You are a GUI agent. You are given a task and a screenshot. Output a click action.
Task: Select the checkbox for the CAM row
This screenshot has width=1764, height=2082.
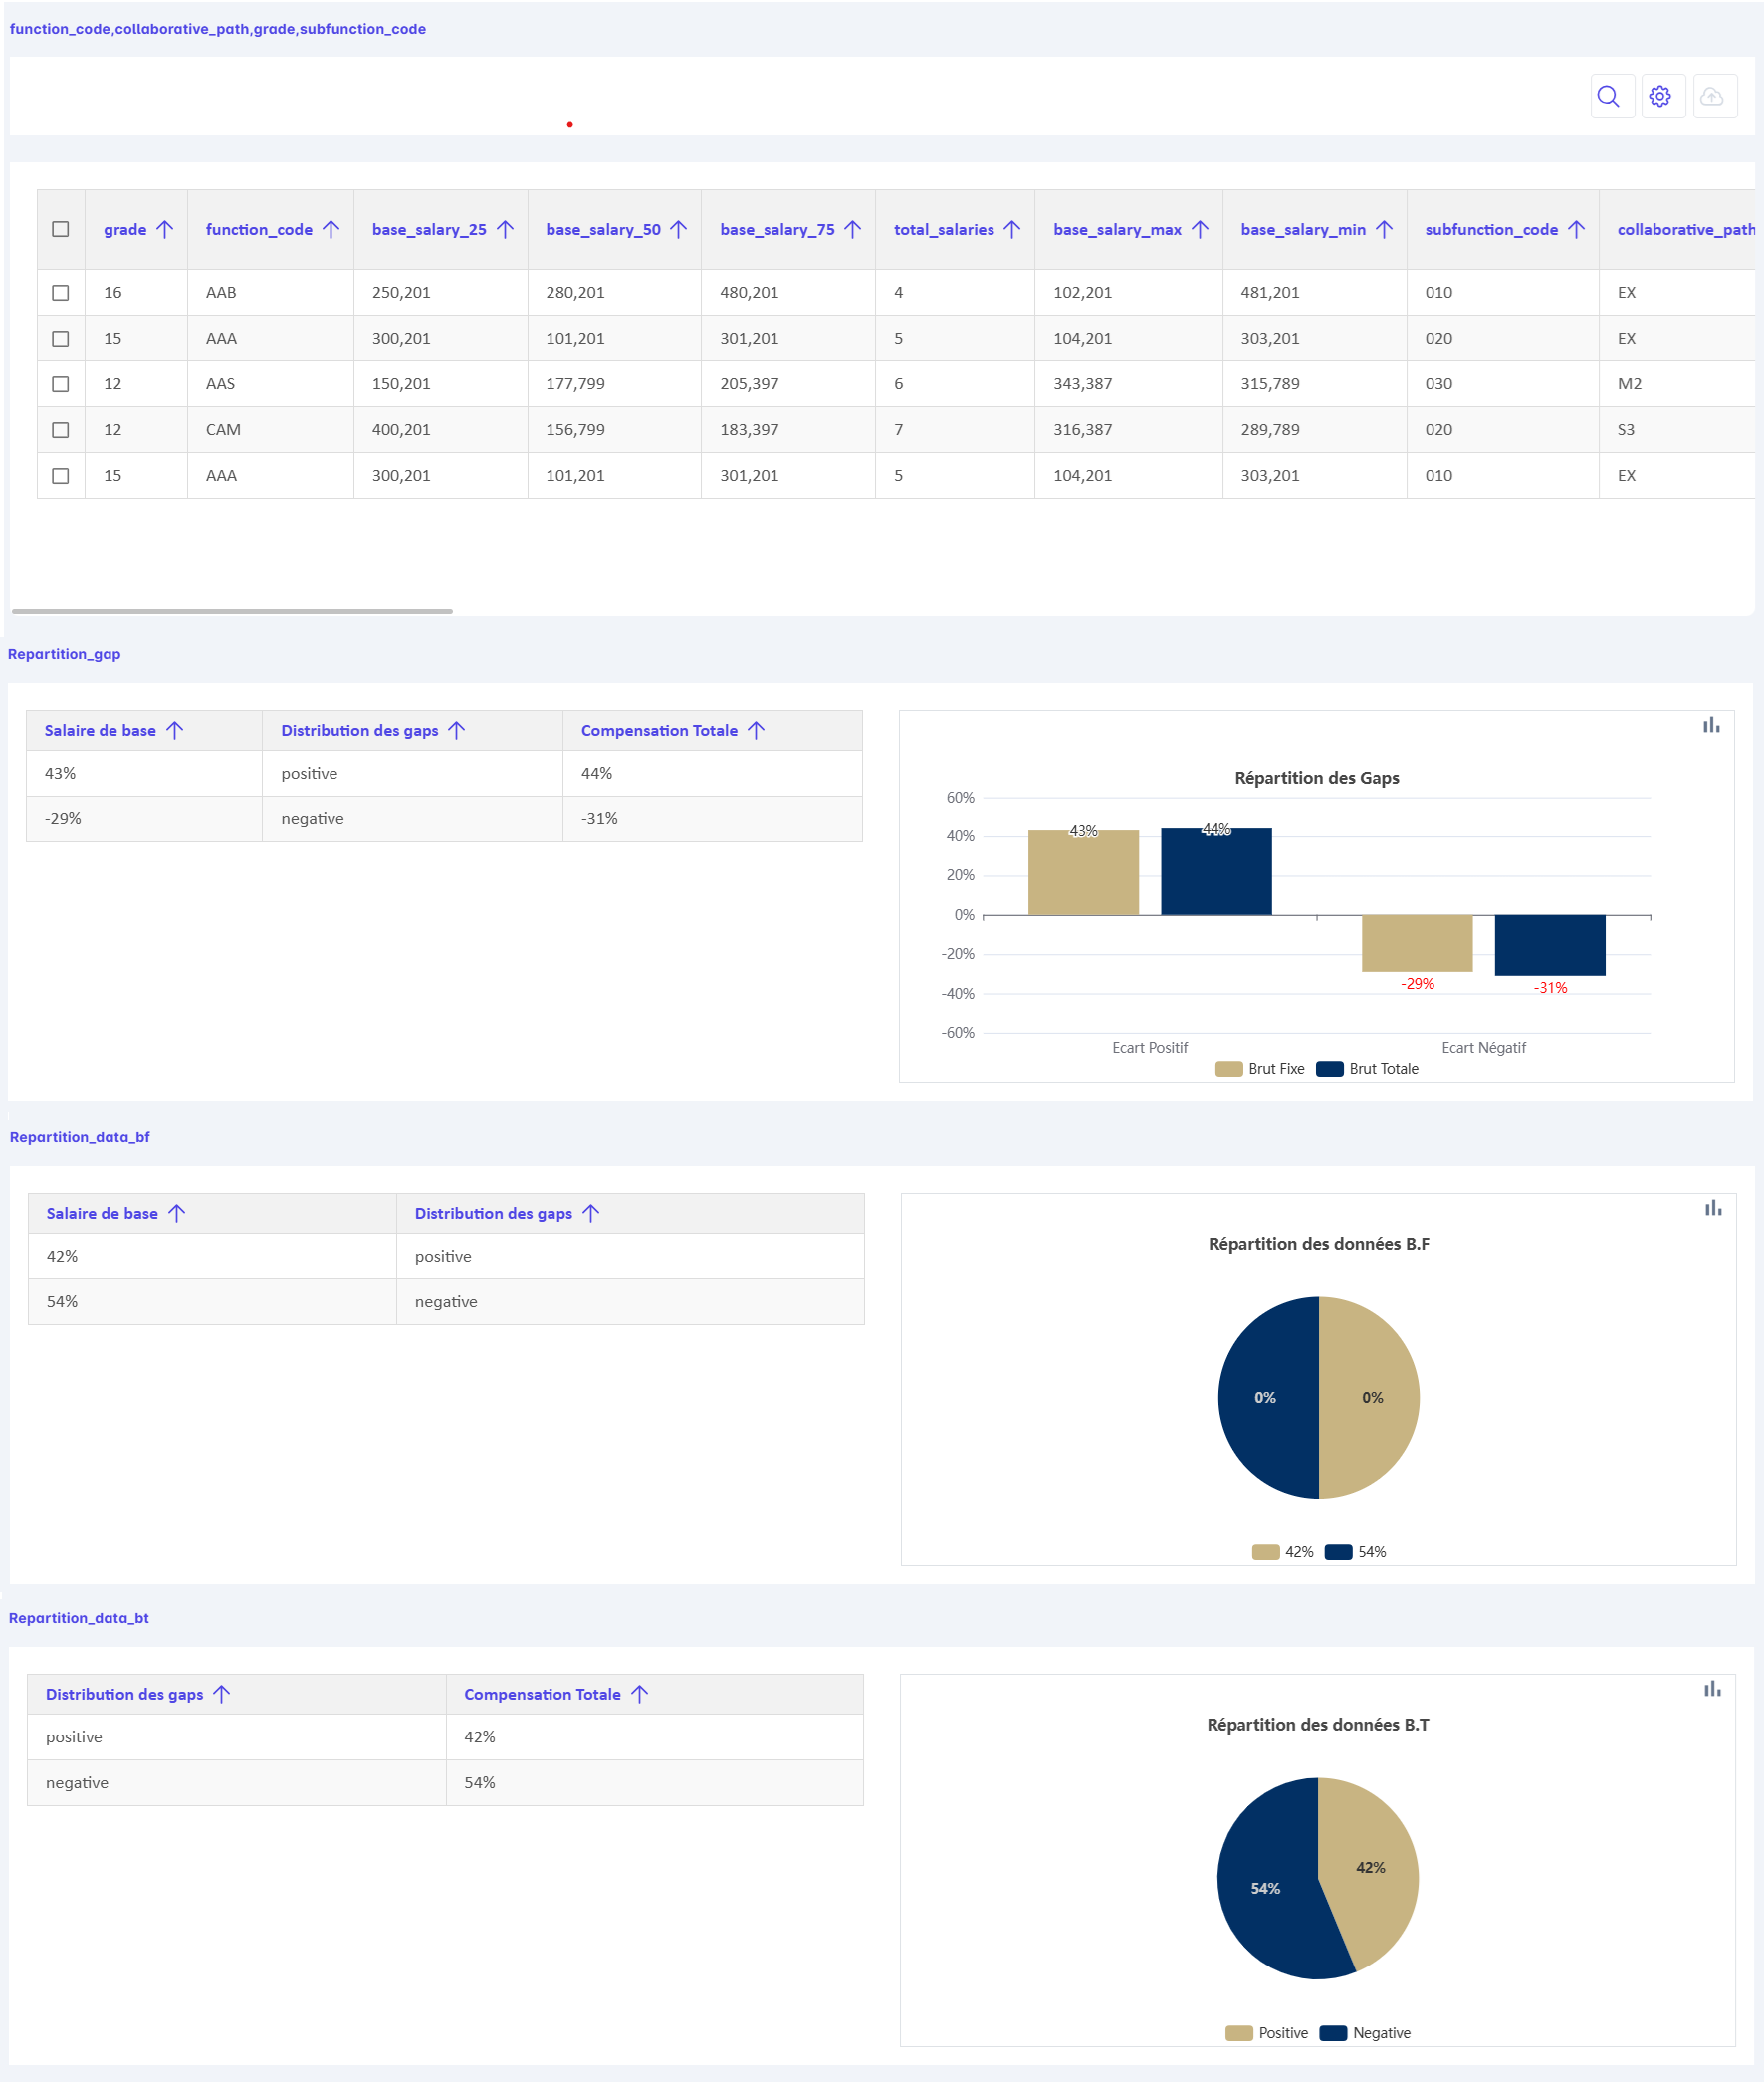[61, 430]
